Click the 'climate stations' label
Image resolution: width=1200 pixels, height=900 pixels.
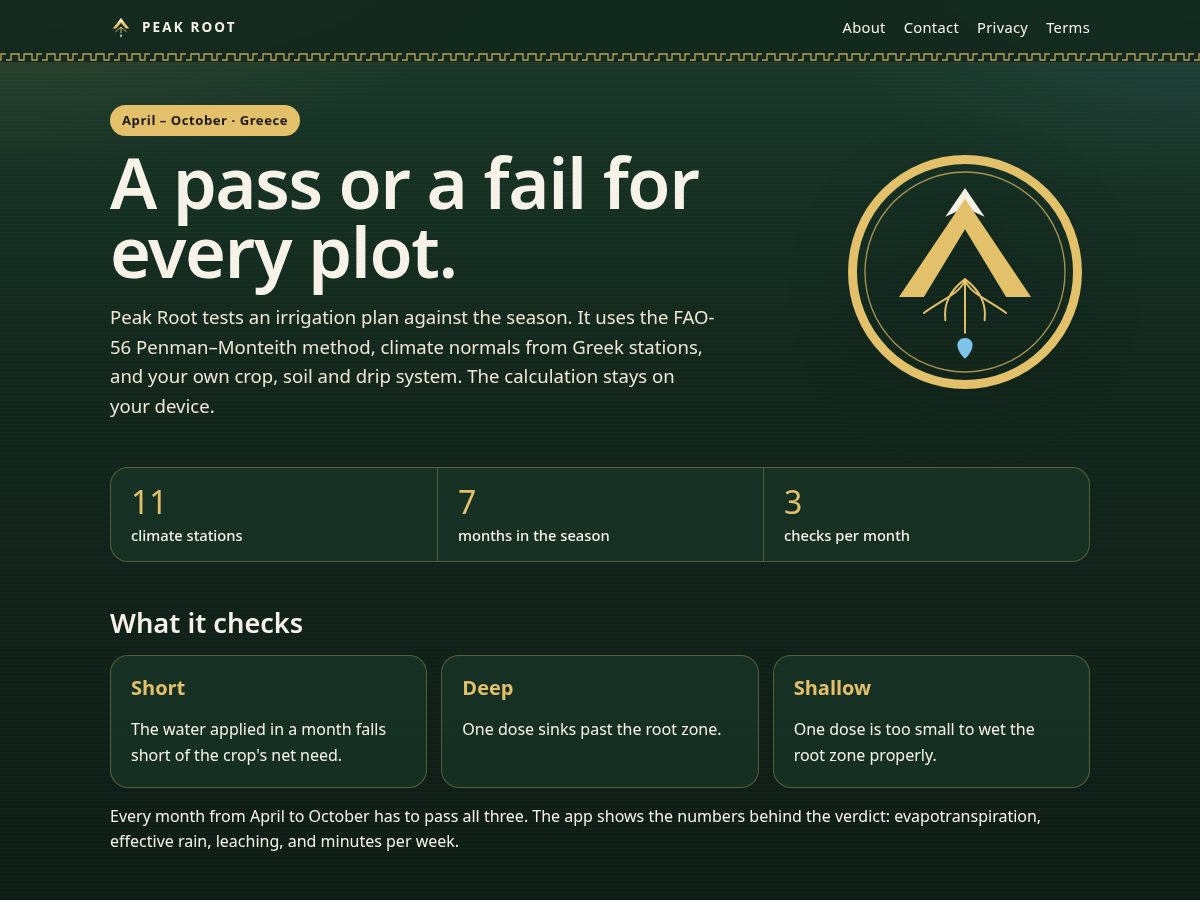[187, 536]
